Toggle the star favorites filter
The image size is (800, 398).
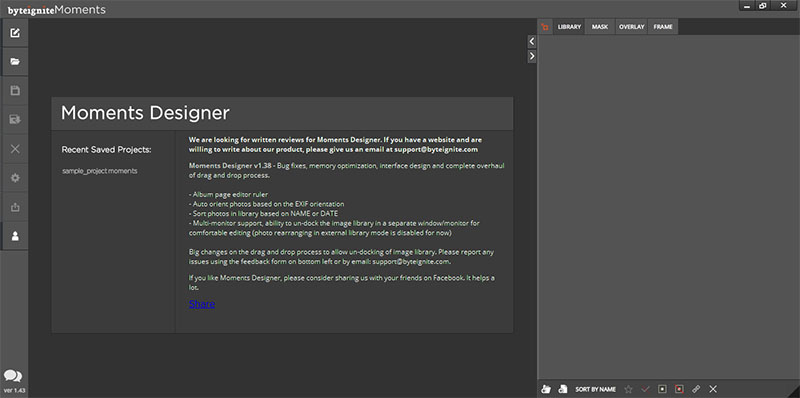[x=629, y=389]
